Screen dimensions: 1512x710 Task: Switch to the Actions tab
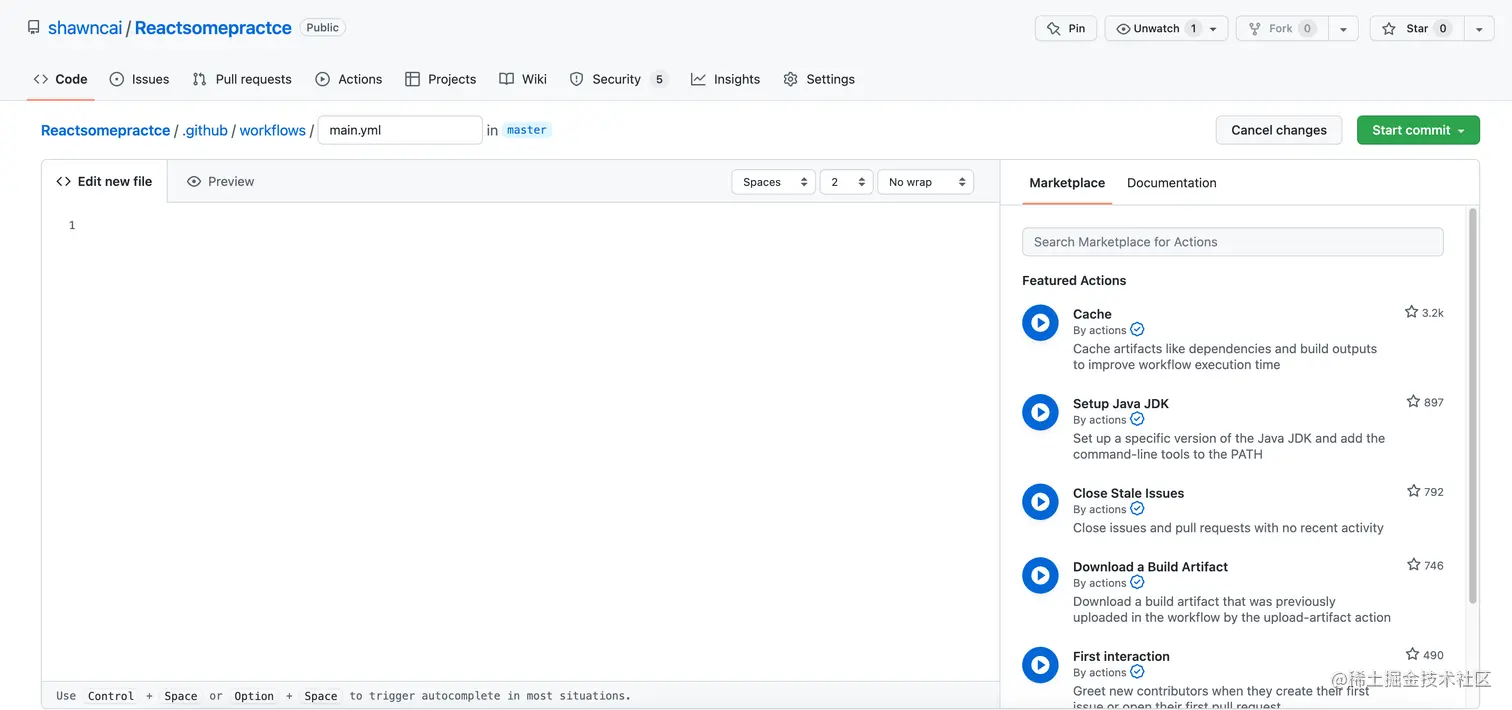[x=348, y=79]
